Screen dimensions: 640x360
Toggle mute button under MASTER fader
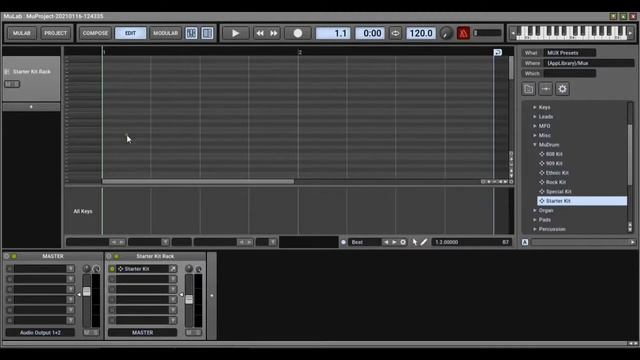coord(87,333)
